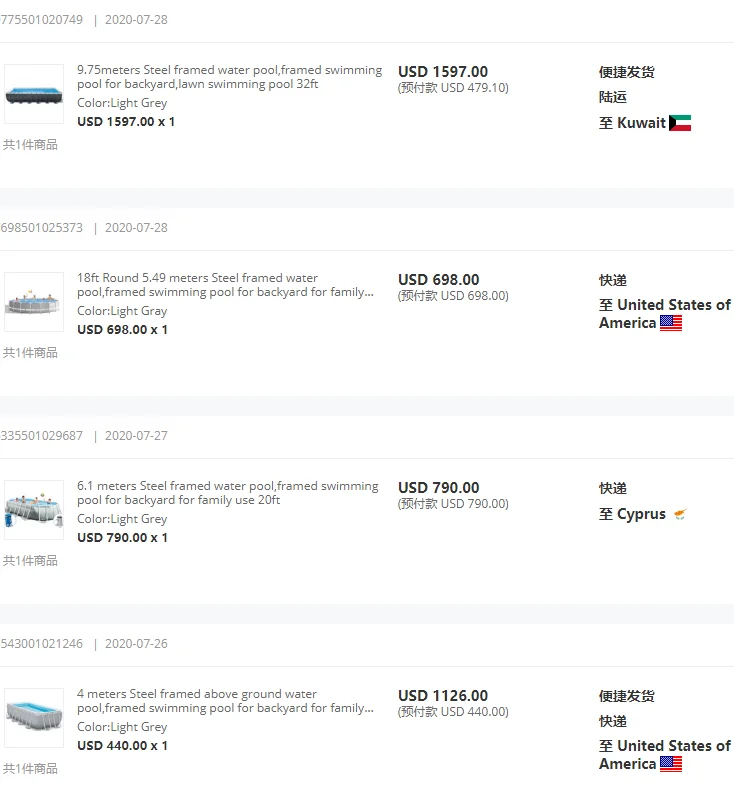
Task: Open the 4 meters above ground pool title
Action: coord(226,701)
